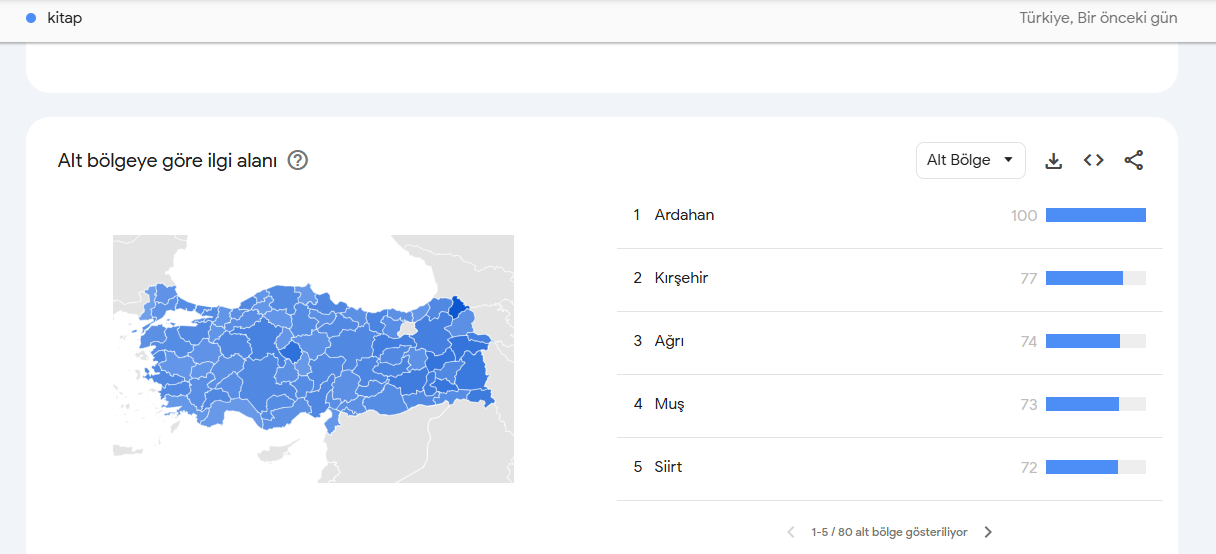Click the kitap search term label
Image resolution: width=1216 pixels, height=554 pixels.
coord(65,18)
